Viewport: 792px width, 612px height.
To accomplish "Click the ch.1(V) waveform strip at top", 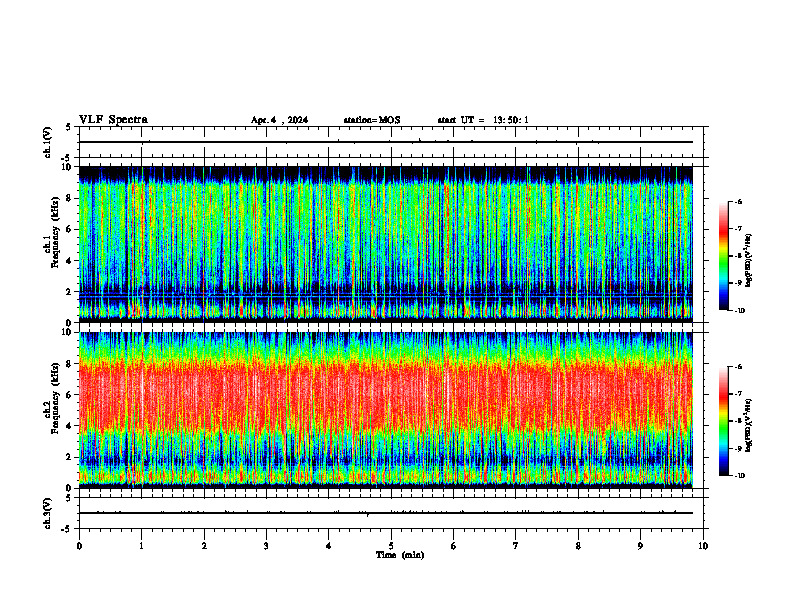I will point(391,142).
